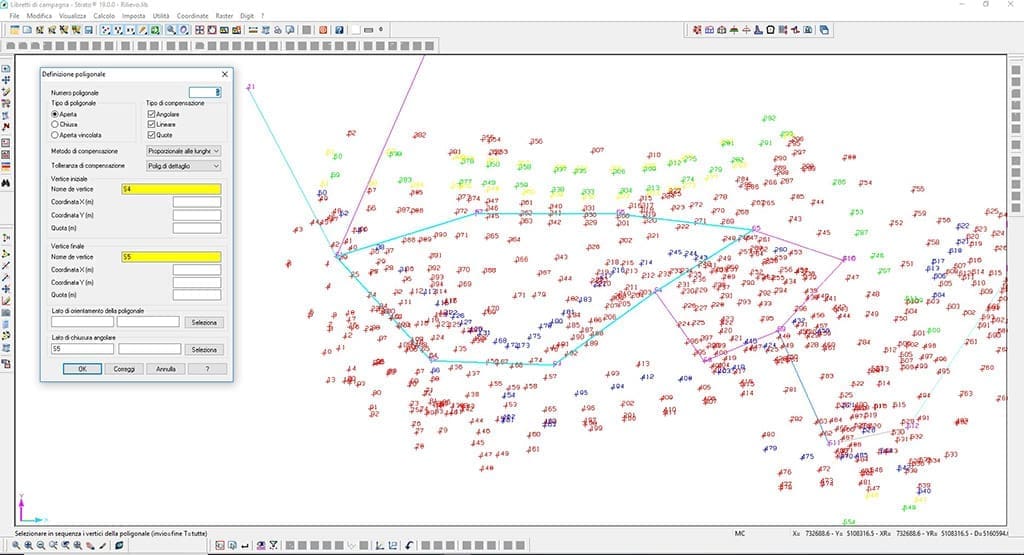This screenshot has width=1024, height=555.
Task: Click the black pentagon icon in right toolbar
Action: coord(771,30)
